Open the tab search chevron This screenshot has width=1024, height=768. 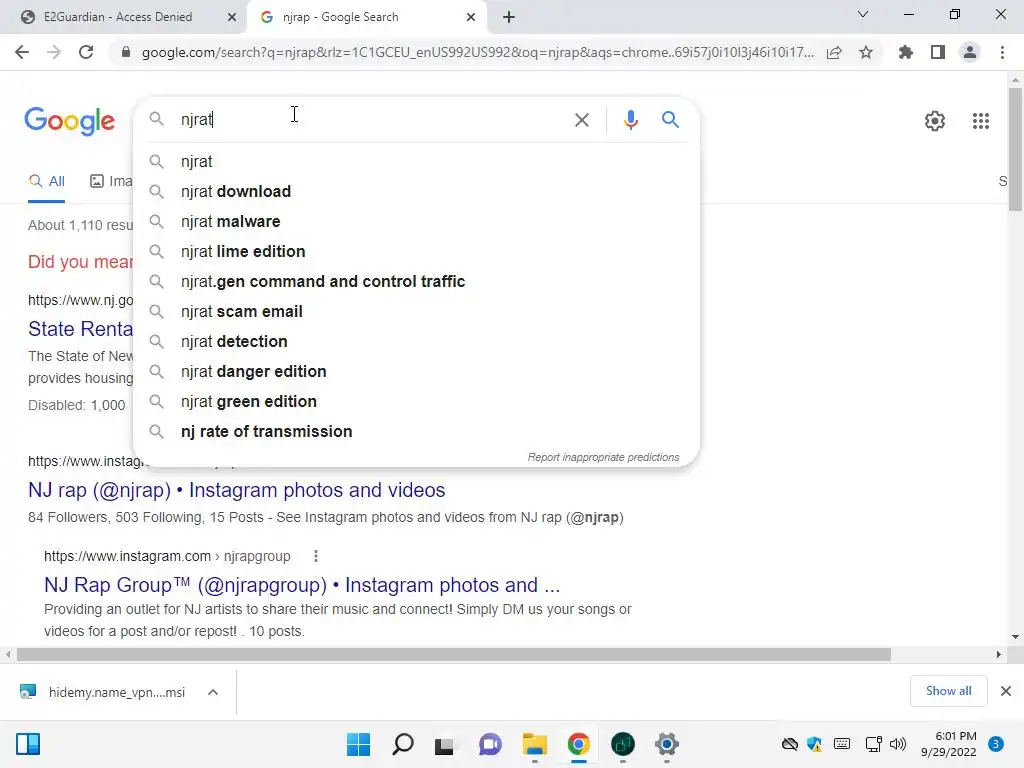[862, 14]
